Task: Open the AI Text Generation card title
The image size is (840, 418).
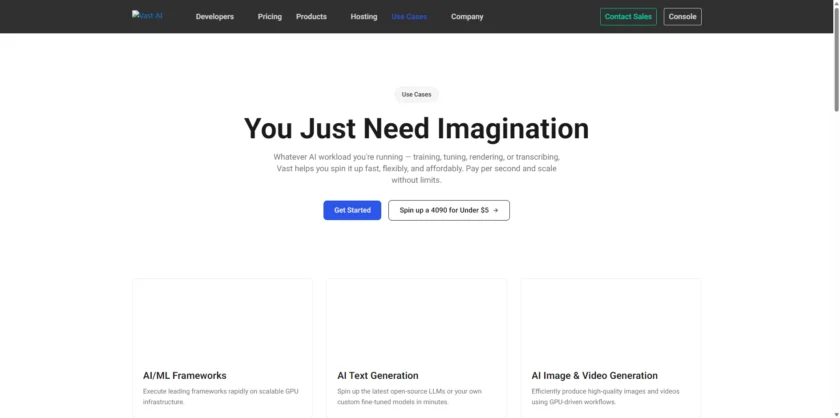Action: pyautogui.click(x=378, y=376)
